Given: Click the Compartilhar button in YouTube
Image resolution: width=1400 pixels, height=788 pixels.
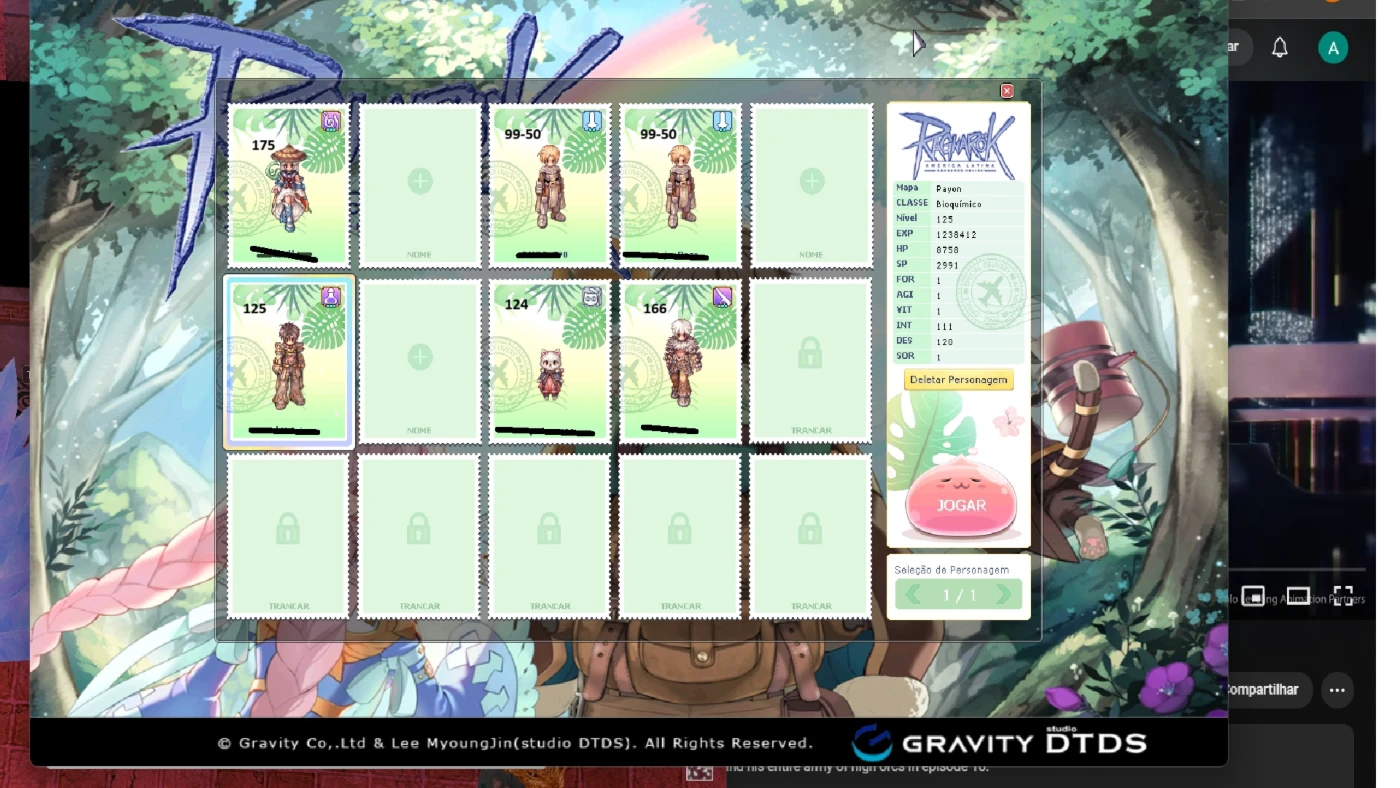Looking at the screenshot, I should pos(1262,690).
